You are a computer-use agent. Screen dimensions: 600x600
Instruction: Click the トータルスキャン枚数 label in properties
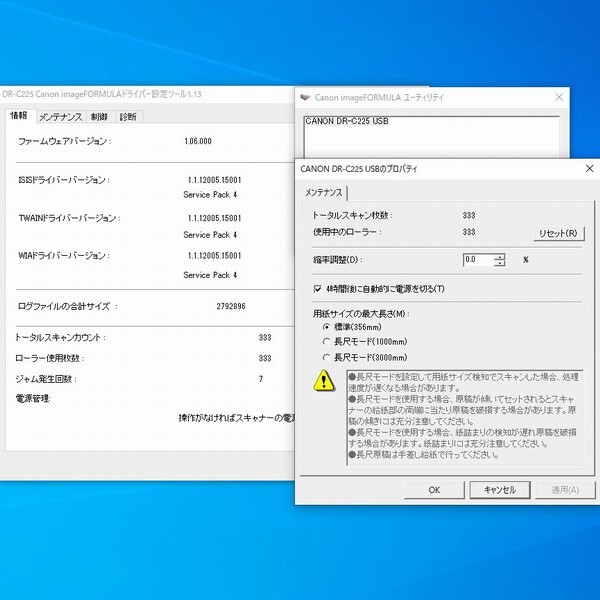[352, 215]
